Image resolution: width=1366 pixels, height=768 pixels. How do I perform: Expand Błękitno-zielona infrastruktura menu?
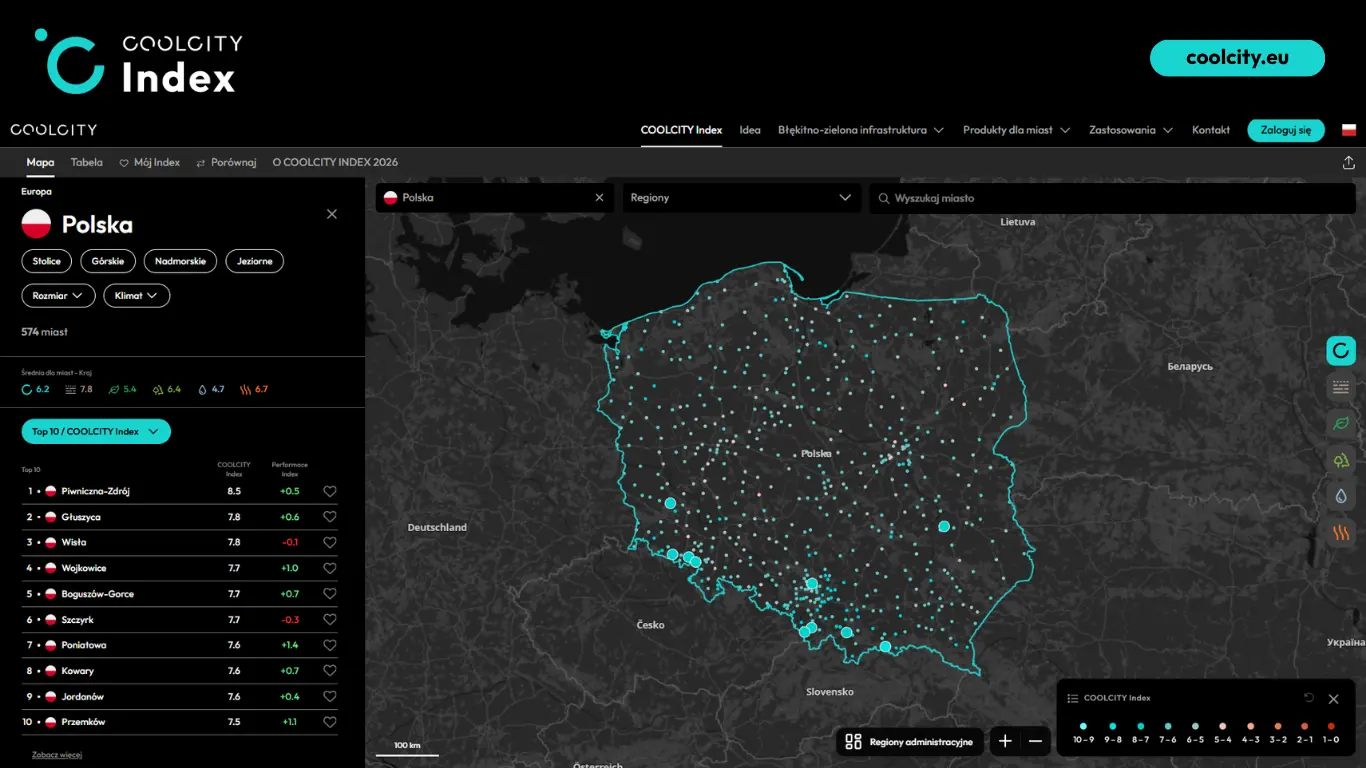pos(860,130)
